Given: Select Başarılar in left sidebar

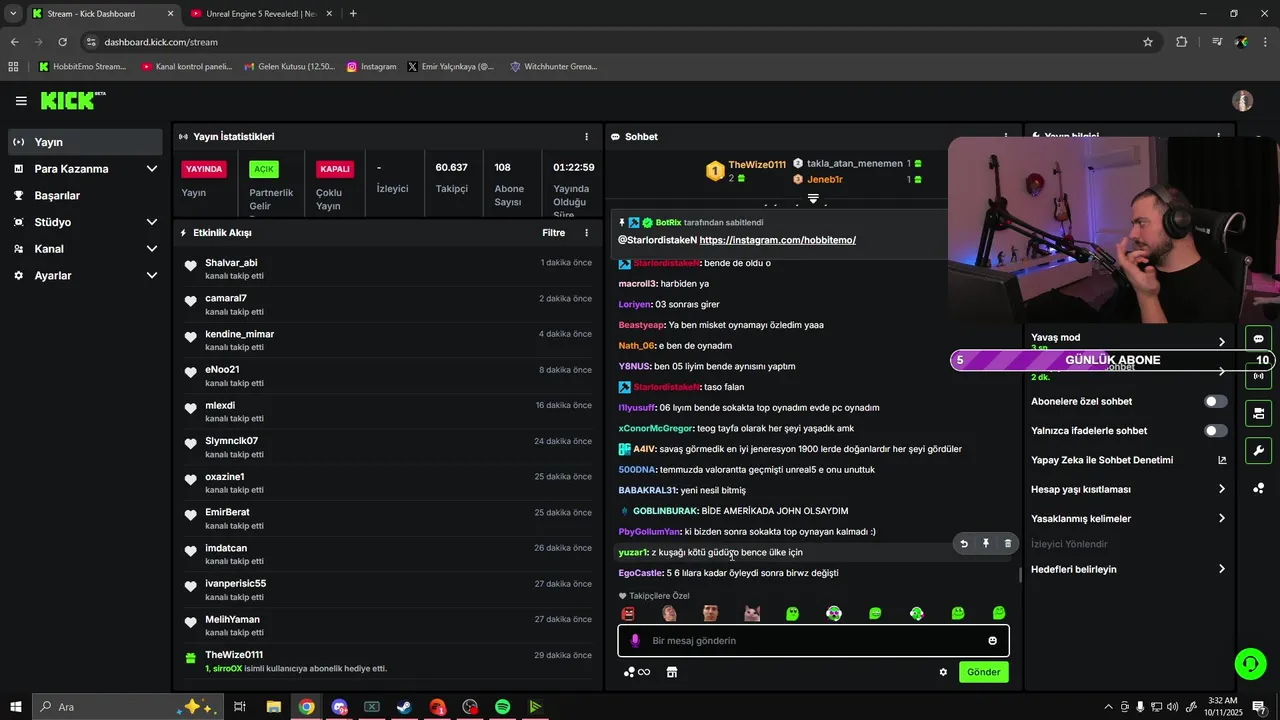Looking at the screenshot, I should [86, 196].
